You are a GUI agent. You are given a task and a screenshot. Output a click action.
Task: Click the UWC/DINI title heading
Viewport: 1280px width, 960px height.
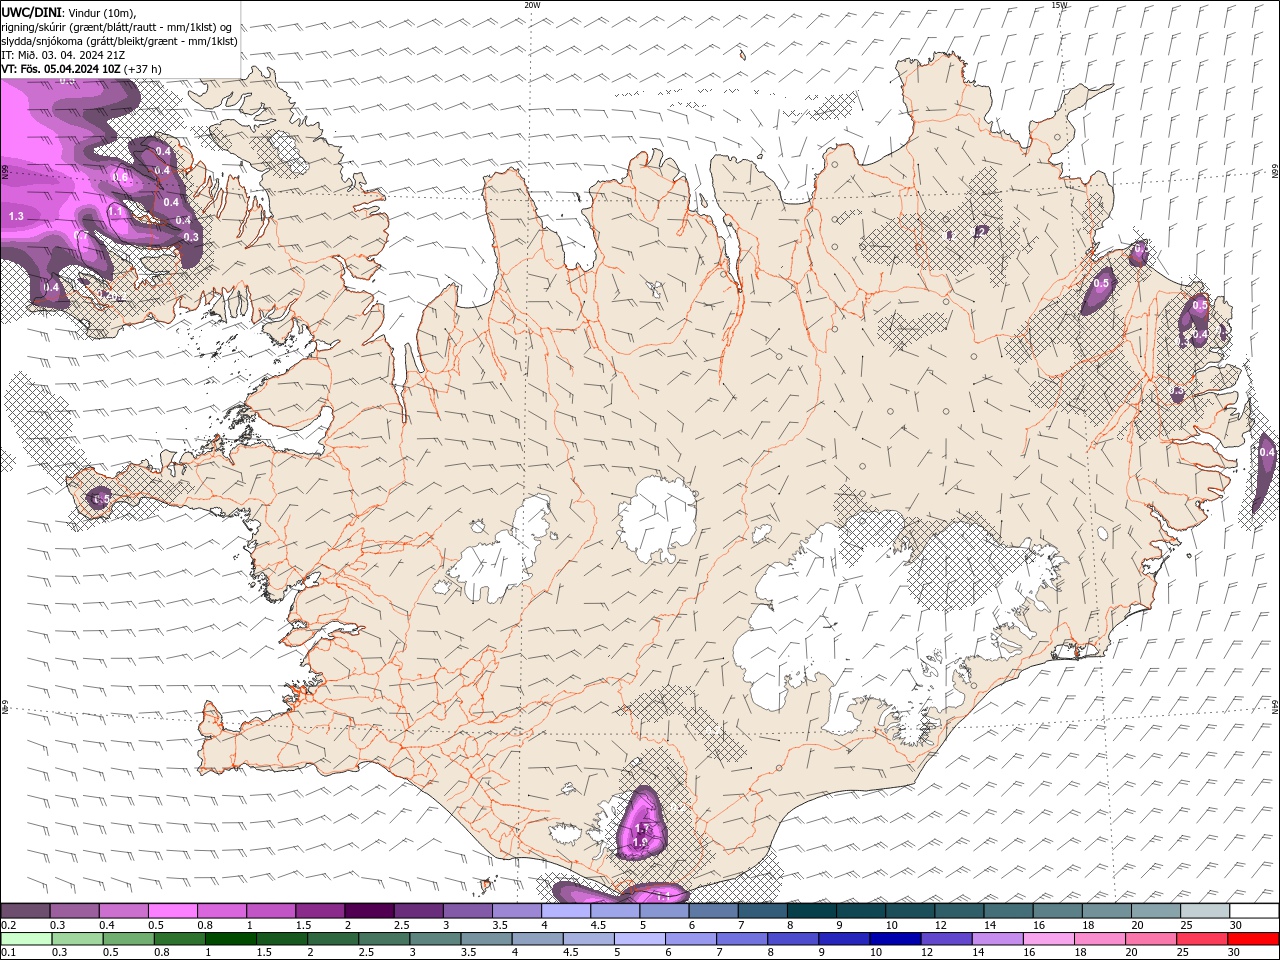click(x=33, y=11)
